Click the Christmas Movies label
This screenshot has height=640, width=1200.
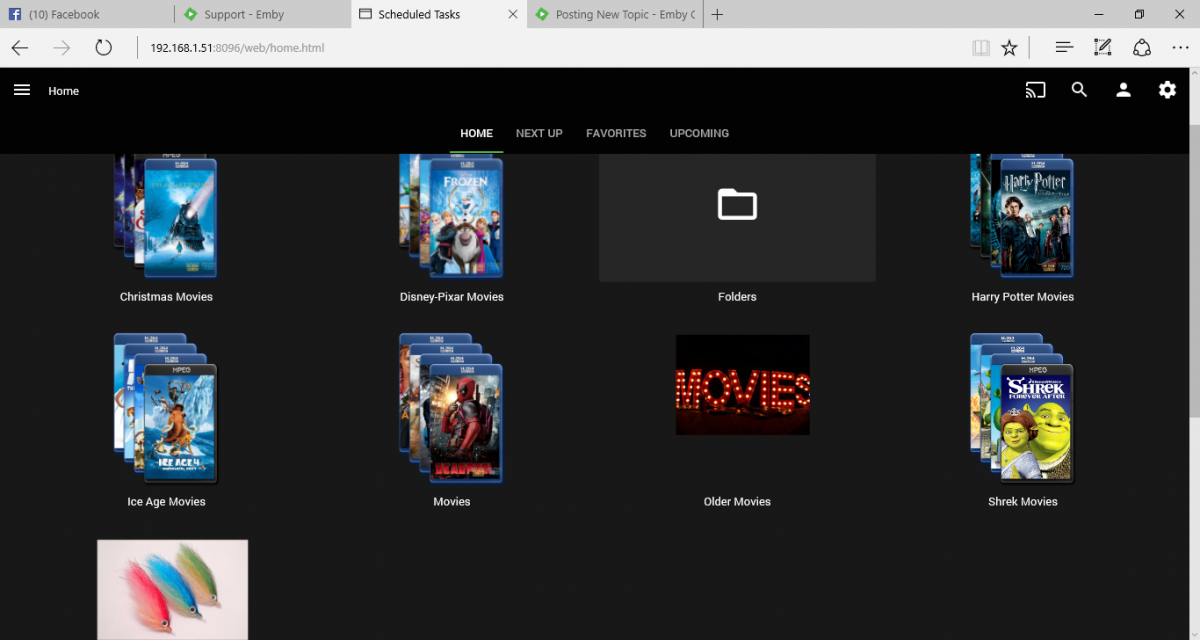point(166,297)
